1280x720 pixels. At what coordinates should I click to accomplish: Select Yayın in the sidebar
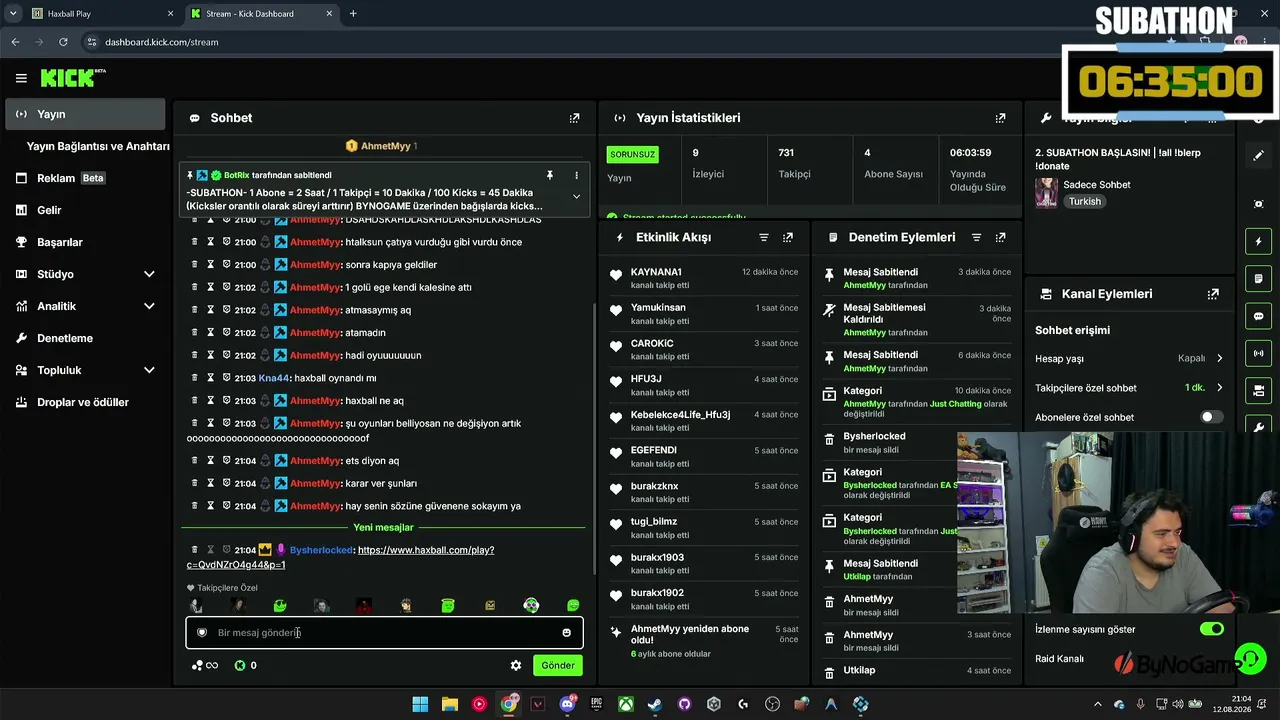[85, 114]
